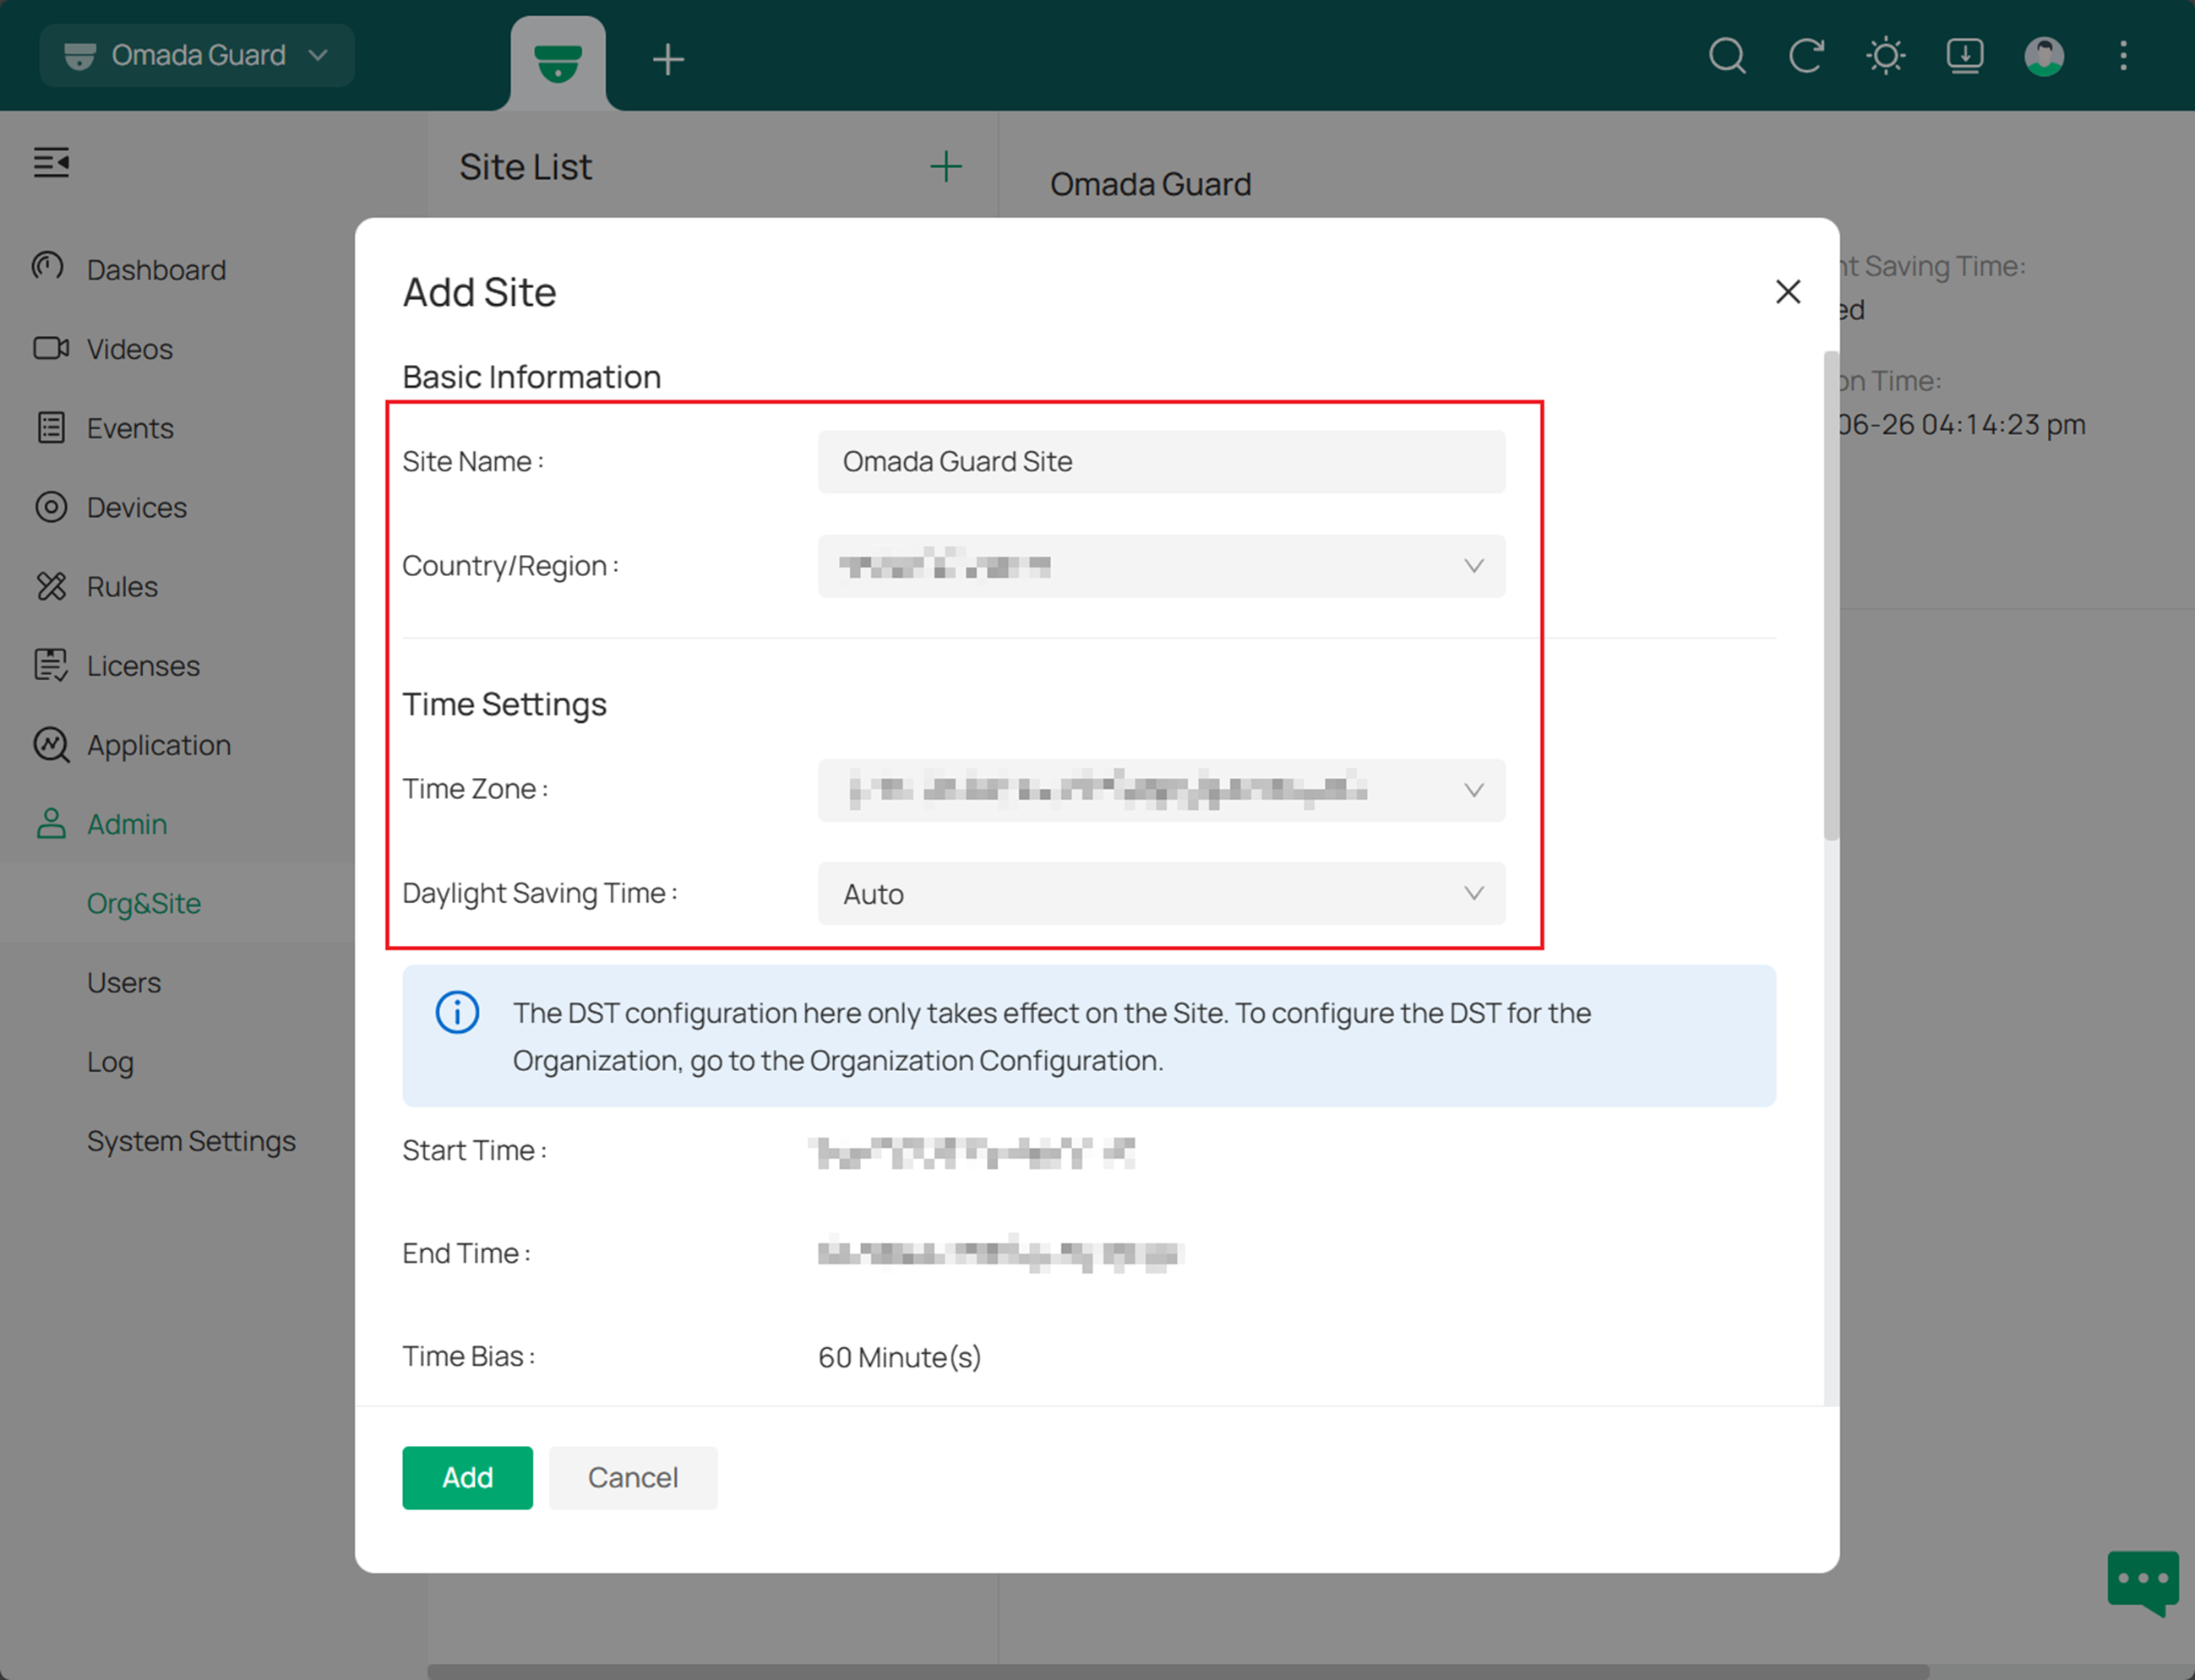
Task: Open Devices in sidebar
Action: click(x=137, y=507)
